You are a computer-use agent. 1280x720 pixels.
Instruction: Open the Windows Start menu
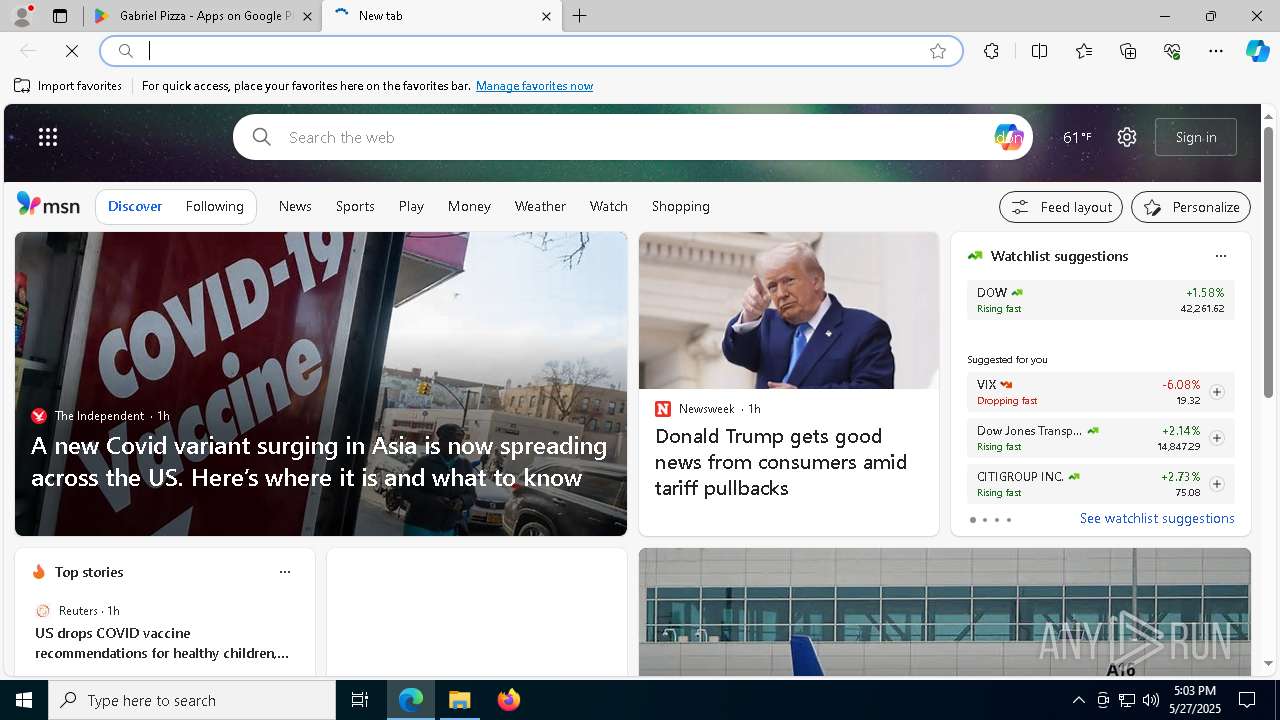24,700
